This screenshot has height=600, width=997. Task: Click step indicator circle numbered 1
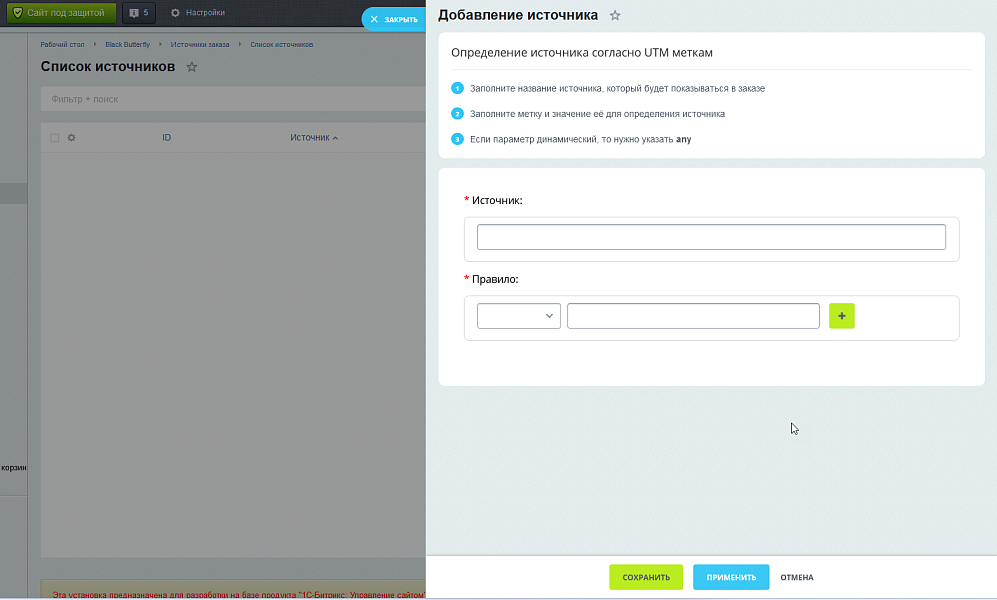point(456,88)
